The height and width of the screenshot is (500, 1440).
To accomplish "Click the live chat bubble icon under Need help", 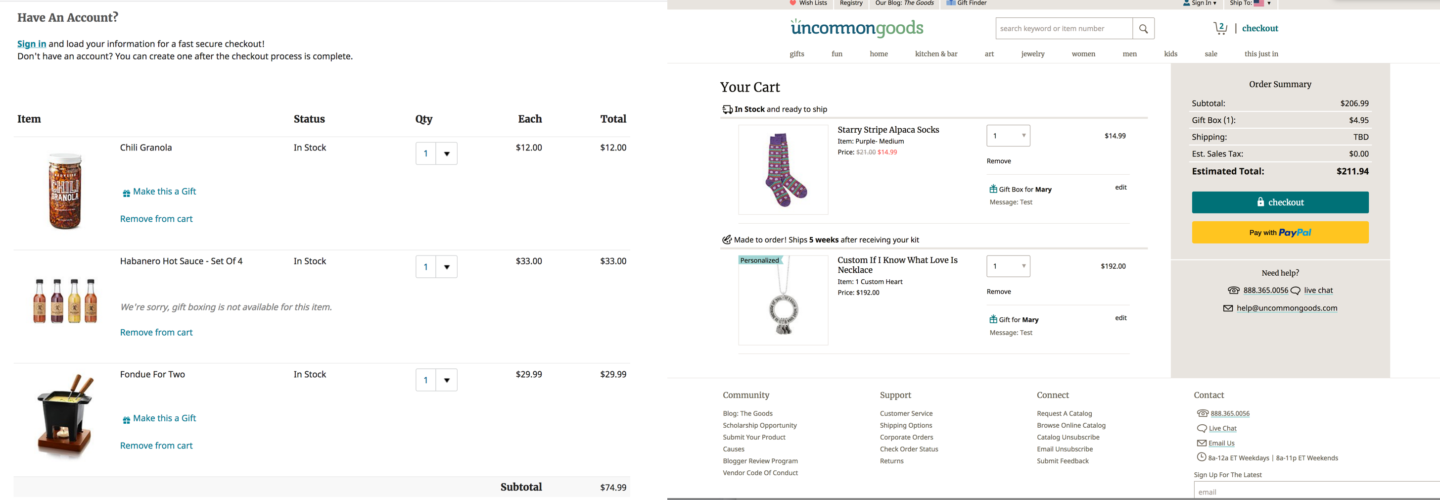I will (1296, 291).
